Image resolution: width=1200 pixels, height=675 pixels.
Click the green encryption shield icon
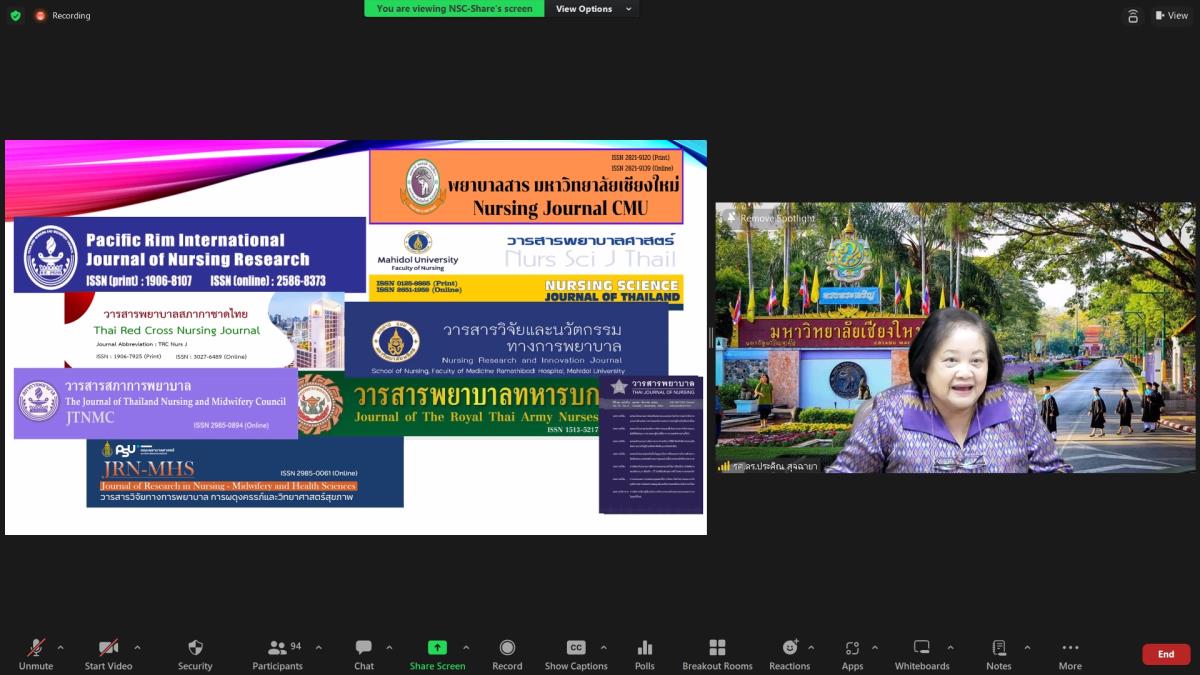[x=15, y=15]
